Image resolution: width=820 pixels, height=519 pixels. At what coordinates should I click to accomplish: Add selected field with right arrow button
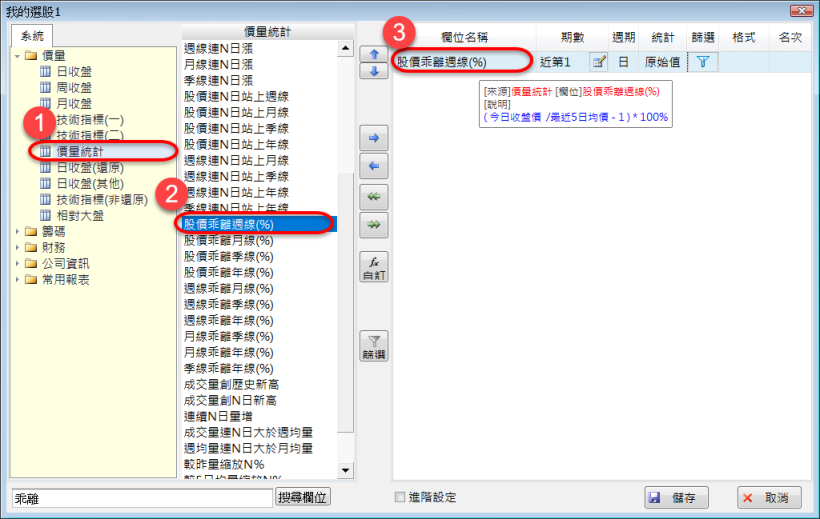tap(374, 138)
